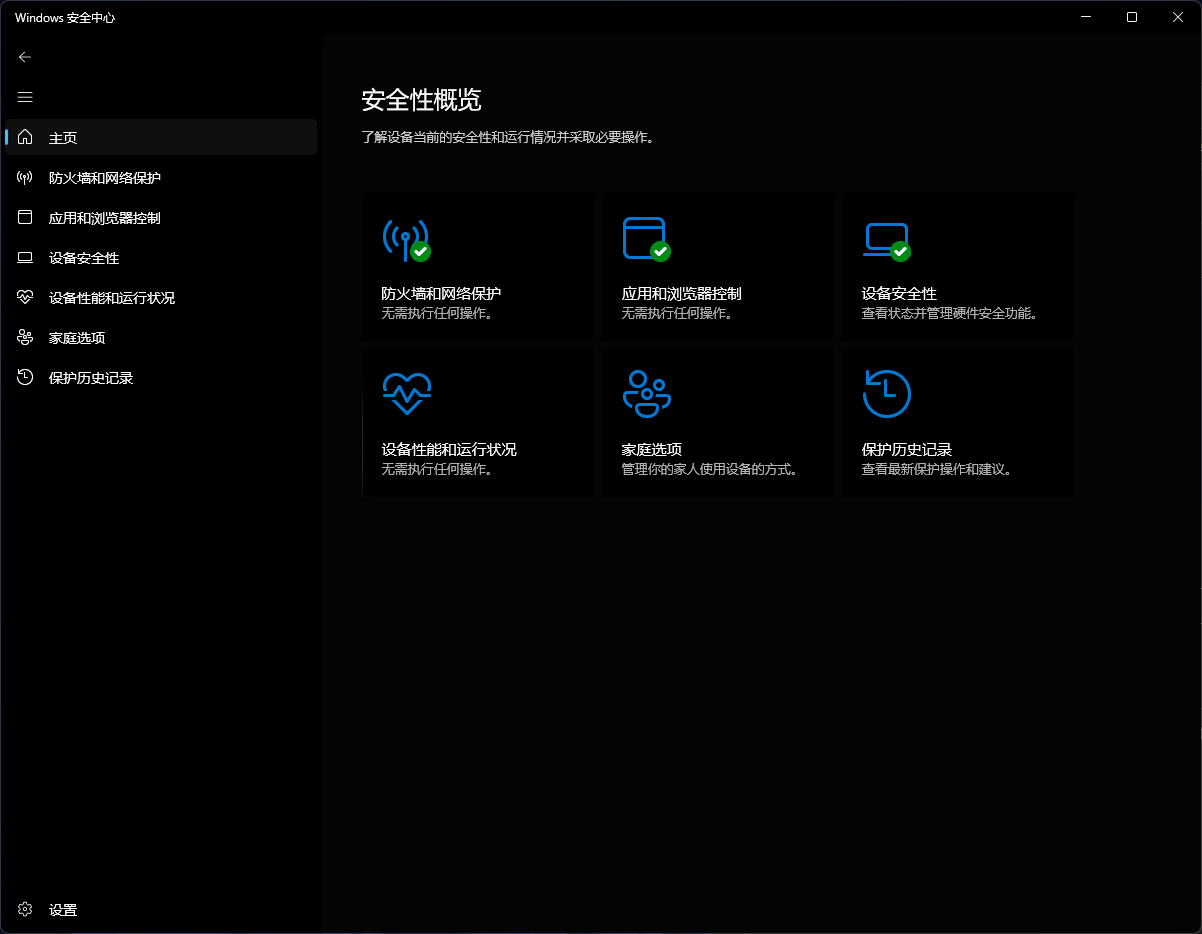Image resolution: width=1202 pixels, height=934 pixels.
Task: Open 防火墙和网络保护 from the sidebar
Action: (161, 177)
